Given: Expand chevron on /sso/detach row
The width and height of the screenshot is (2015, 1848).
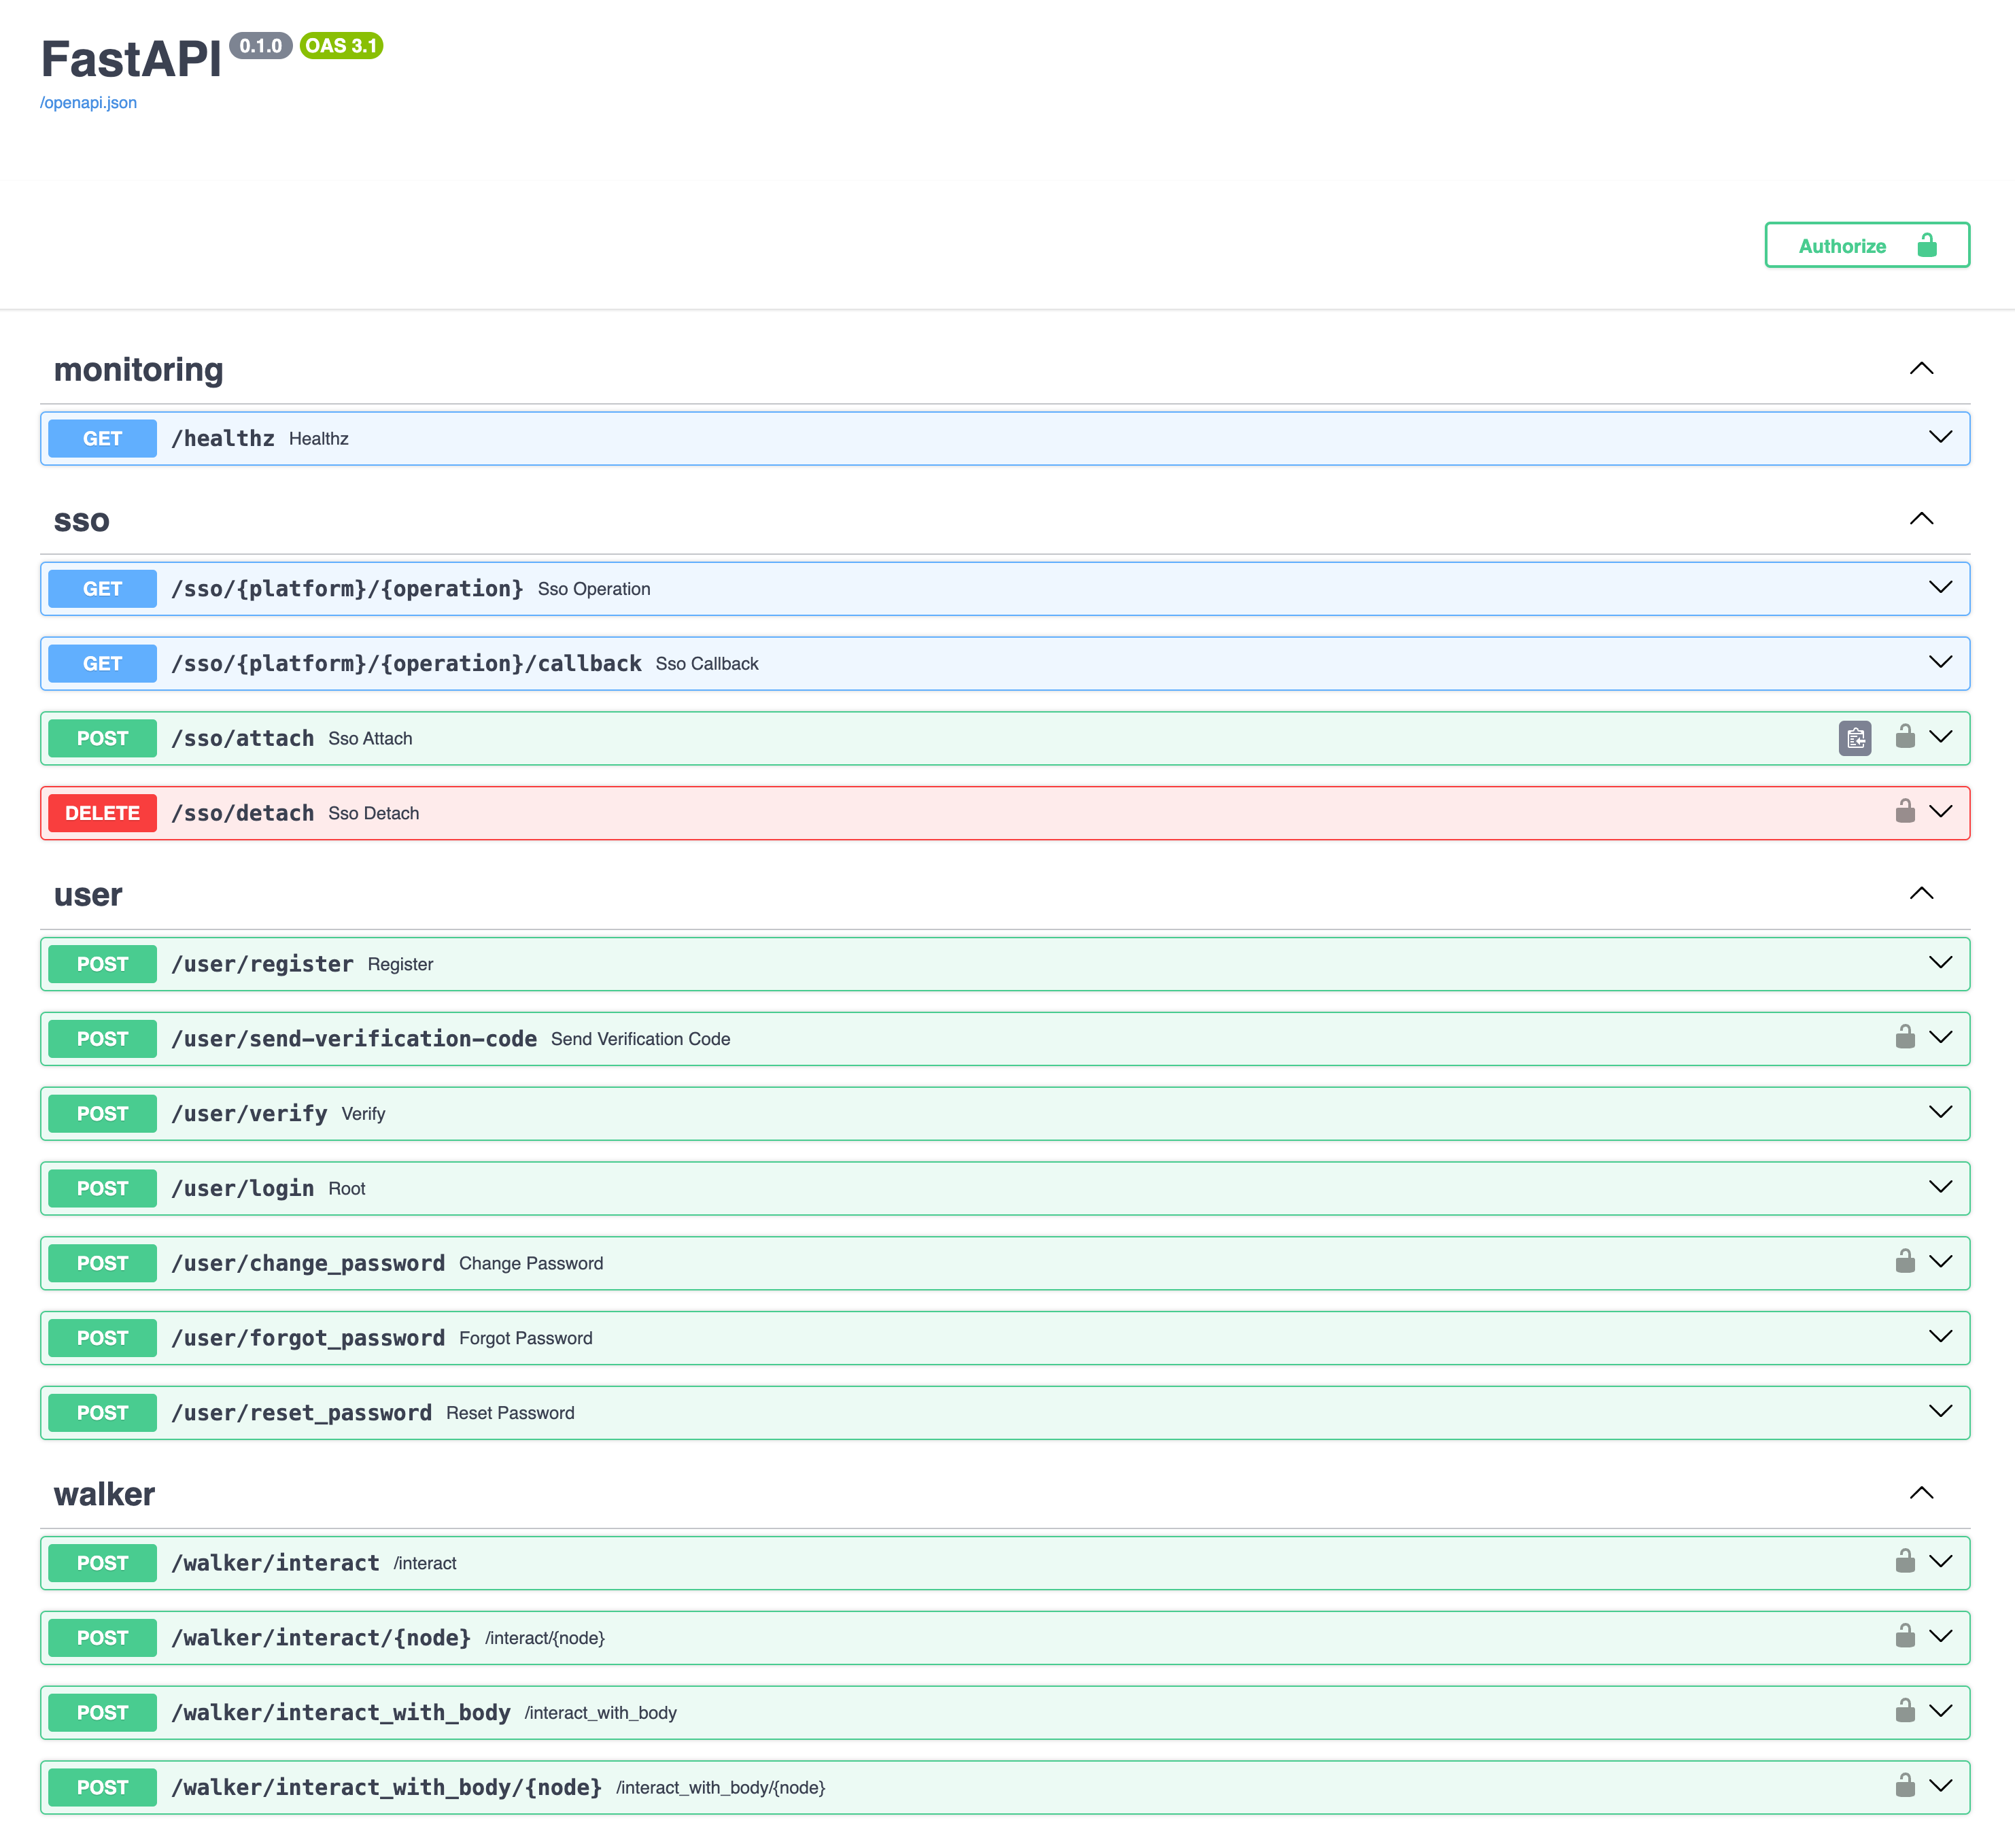Looking at the screenshot, I should click(1940, 812).
